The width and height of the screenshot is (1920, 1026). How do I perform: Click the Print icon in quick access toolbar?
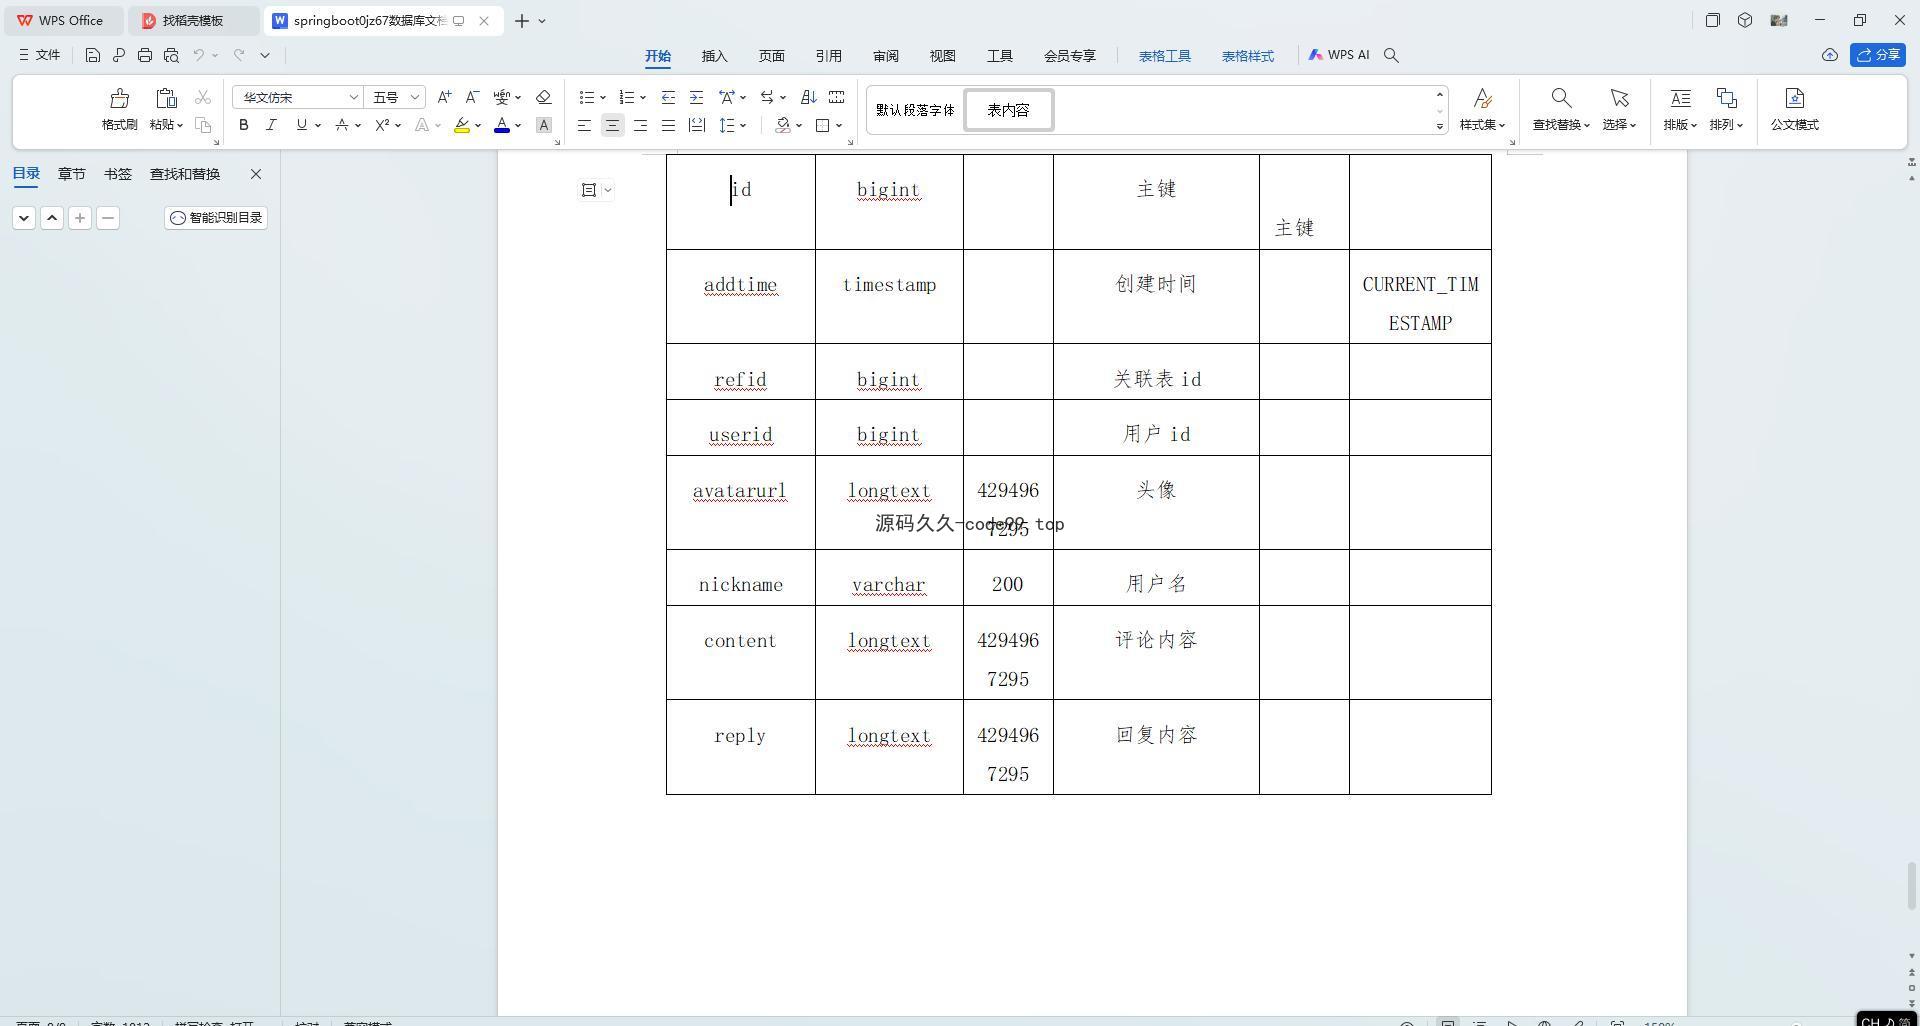145,55
